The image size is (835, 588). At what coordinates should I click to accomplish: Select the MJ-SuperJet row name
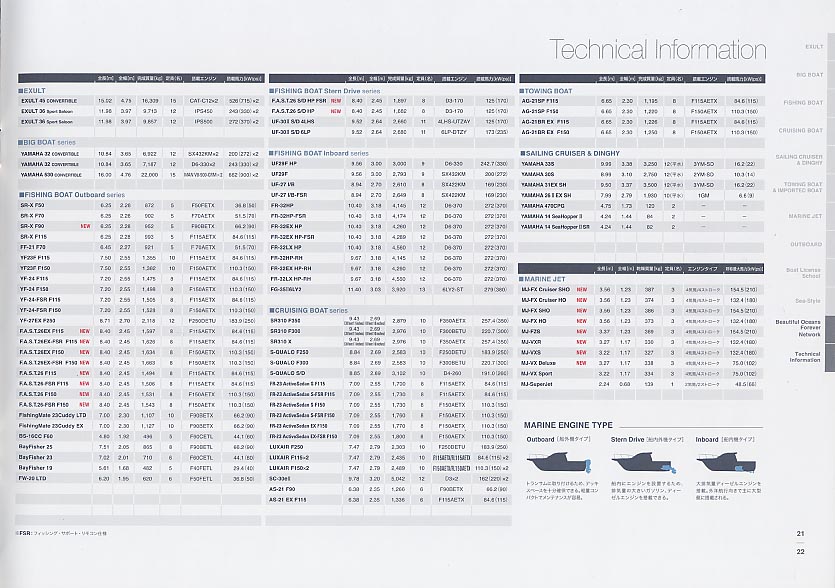point(537,384)
